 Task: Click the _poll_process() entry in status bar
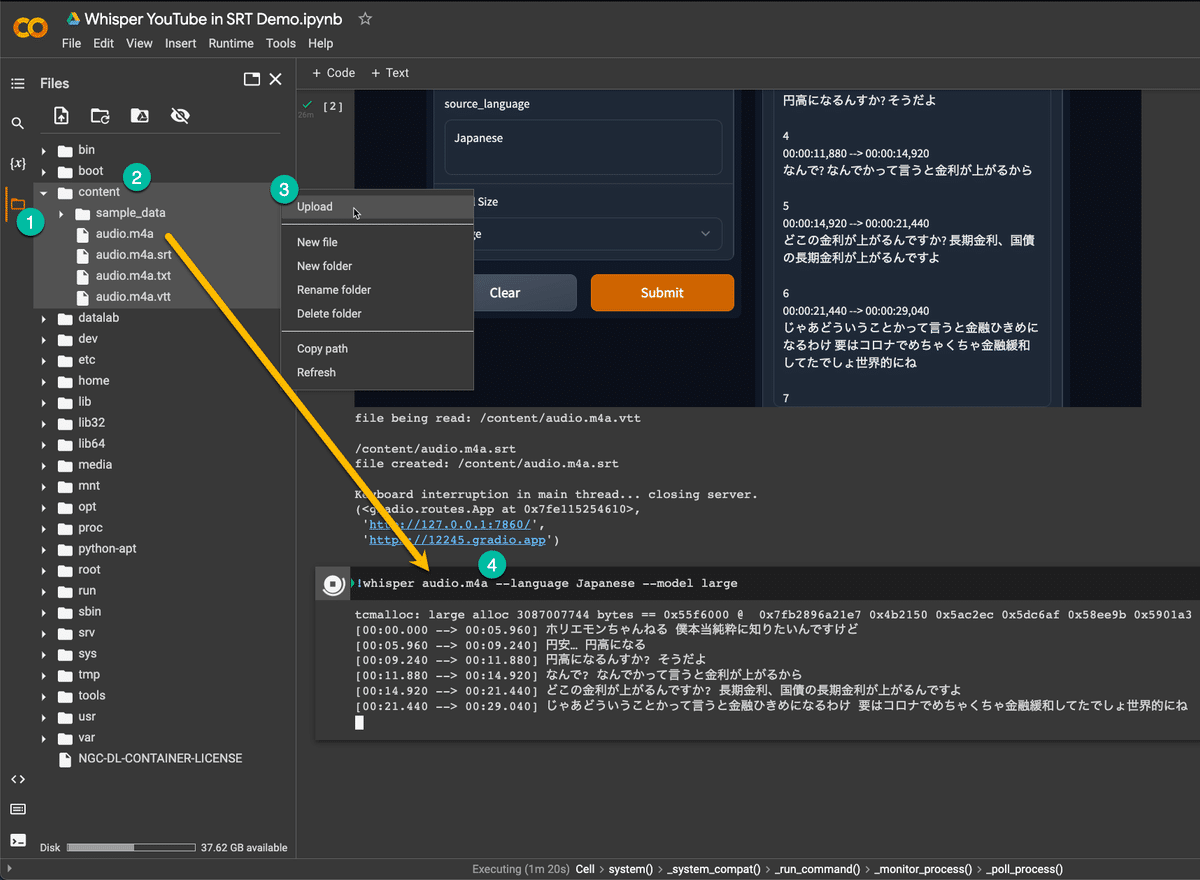pos(1023,870)
